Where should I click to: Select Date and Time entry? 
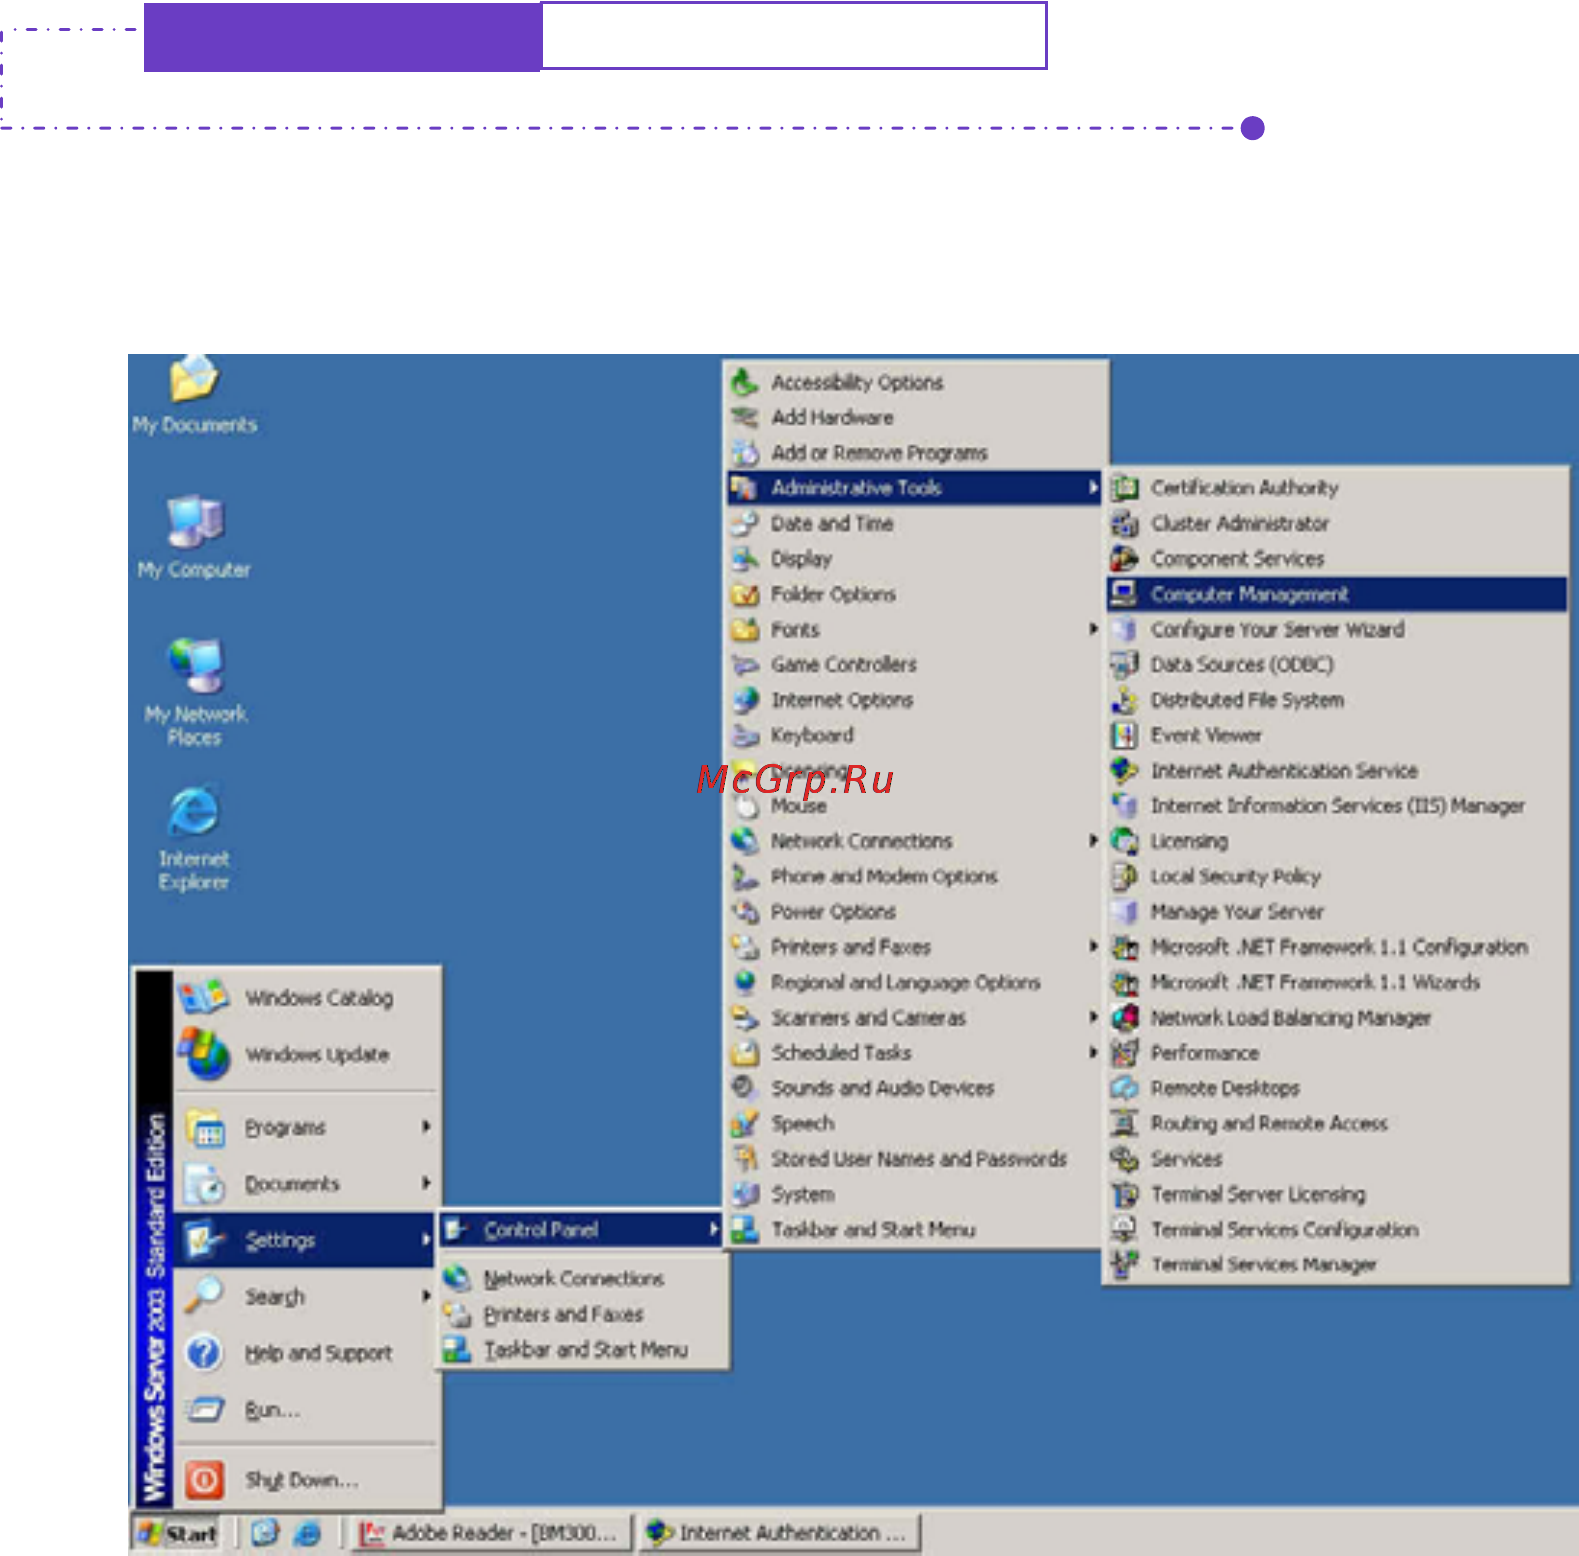(914, 523)
